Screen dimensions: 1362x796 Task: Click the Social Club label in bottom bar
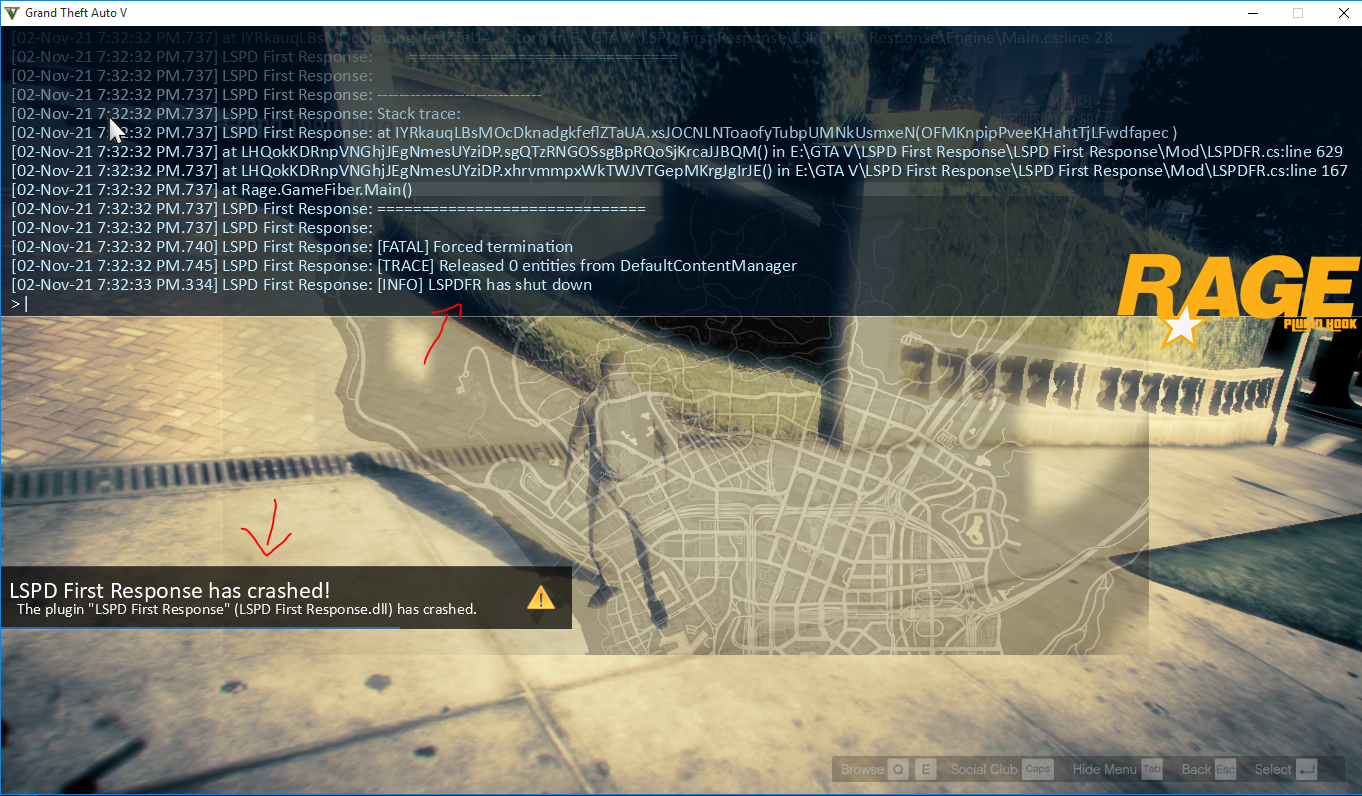pos(984,769)
